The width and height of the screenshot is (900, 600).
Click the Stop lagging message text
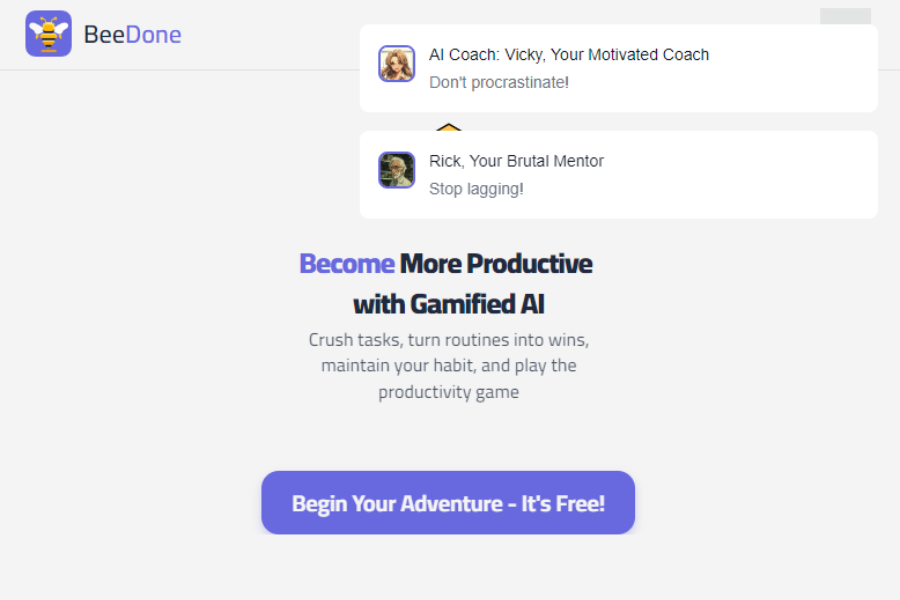[476, 189]
